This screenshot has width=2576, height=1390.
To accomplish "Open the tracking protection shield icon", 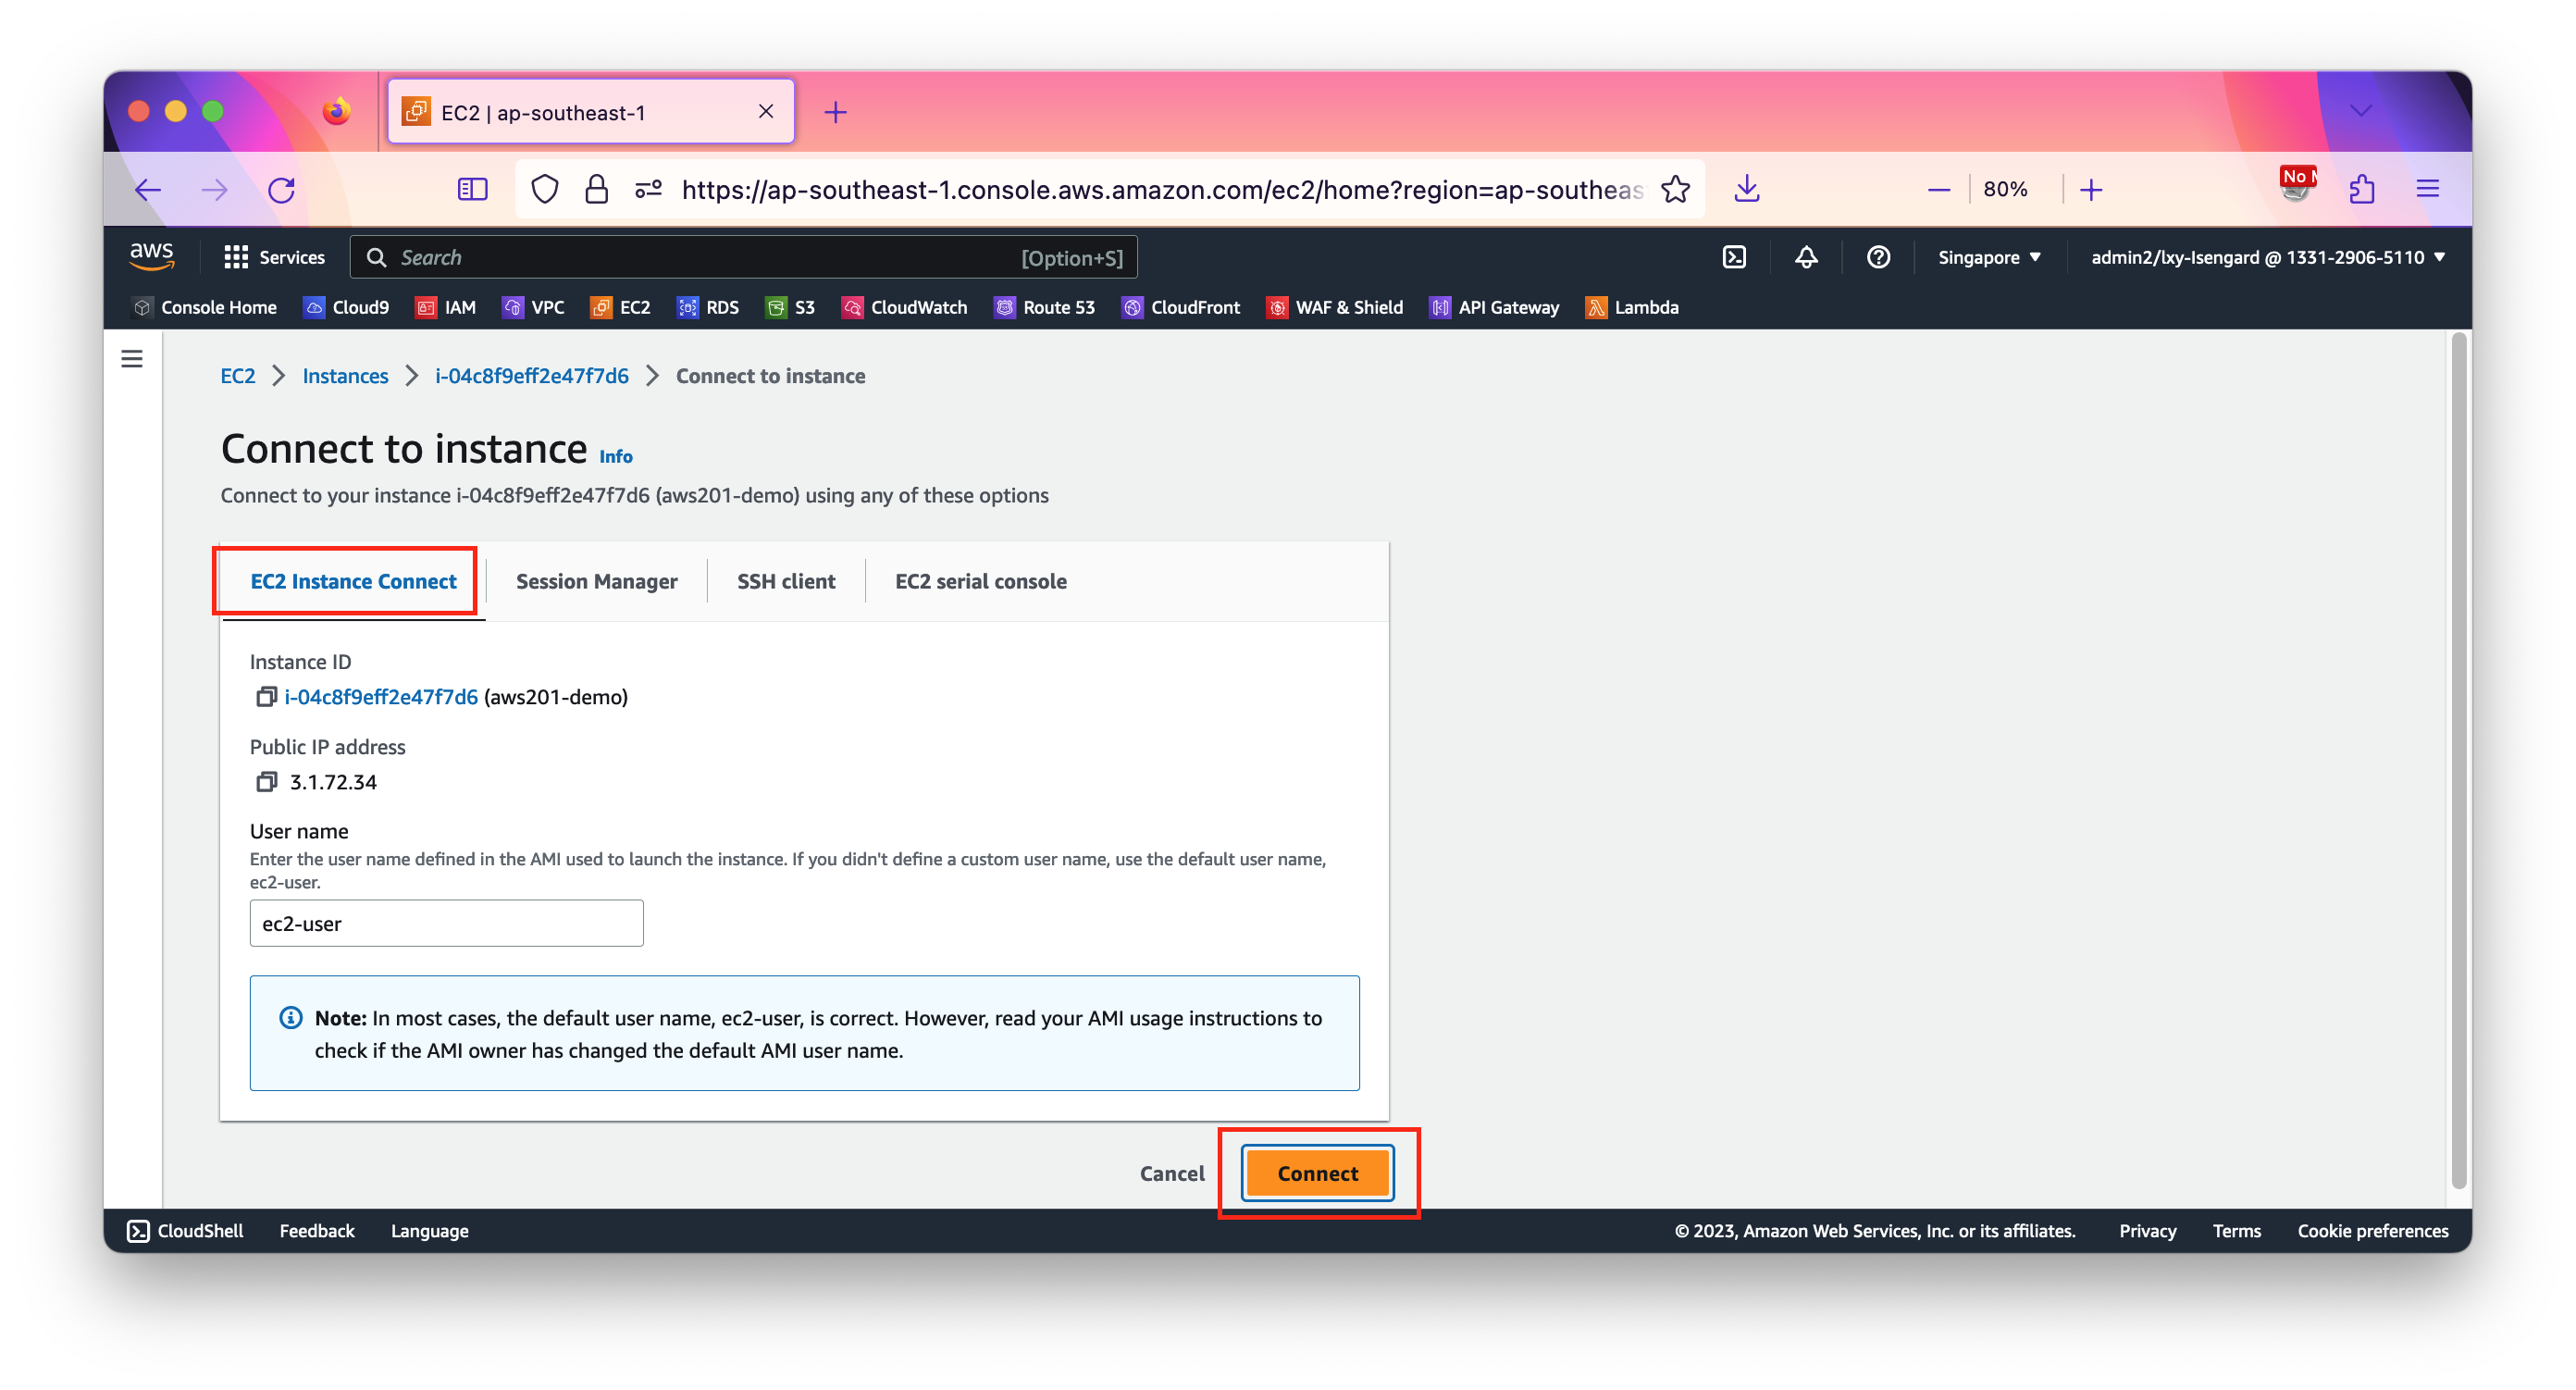I will pos(544,189).
